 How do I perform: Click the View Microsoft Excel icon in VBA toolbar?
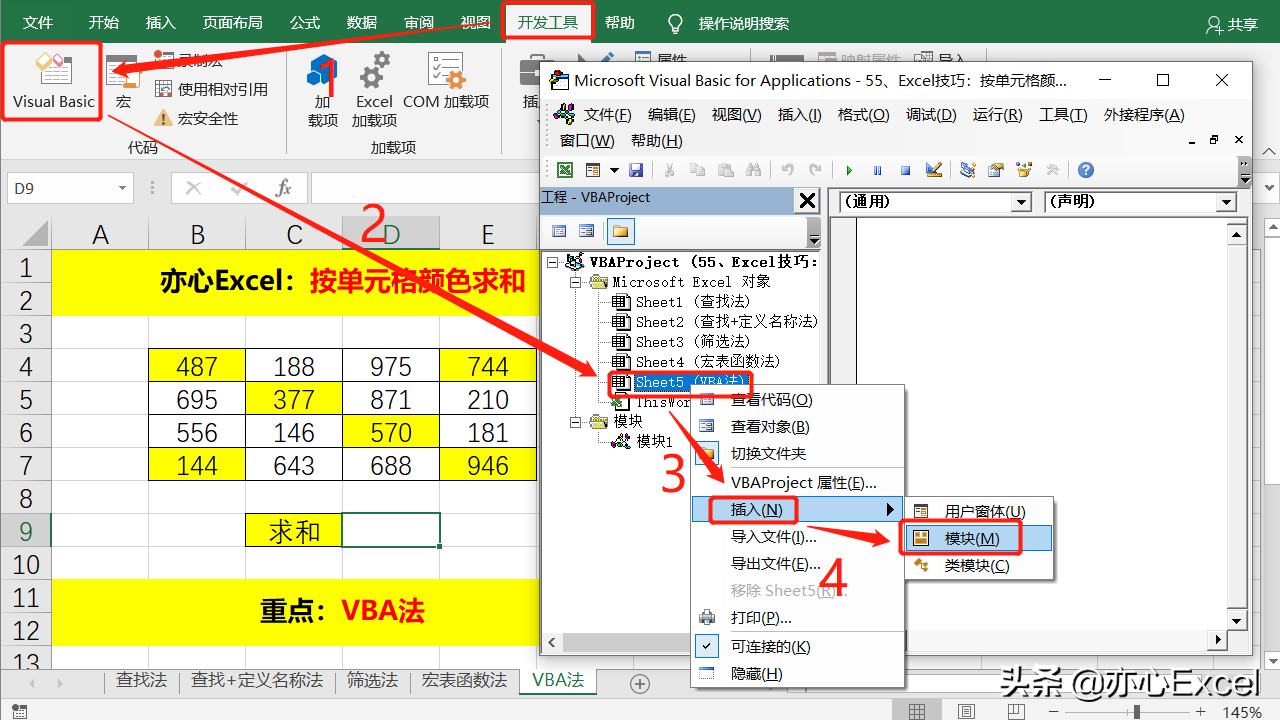565,170
